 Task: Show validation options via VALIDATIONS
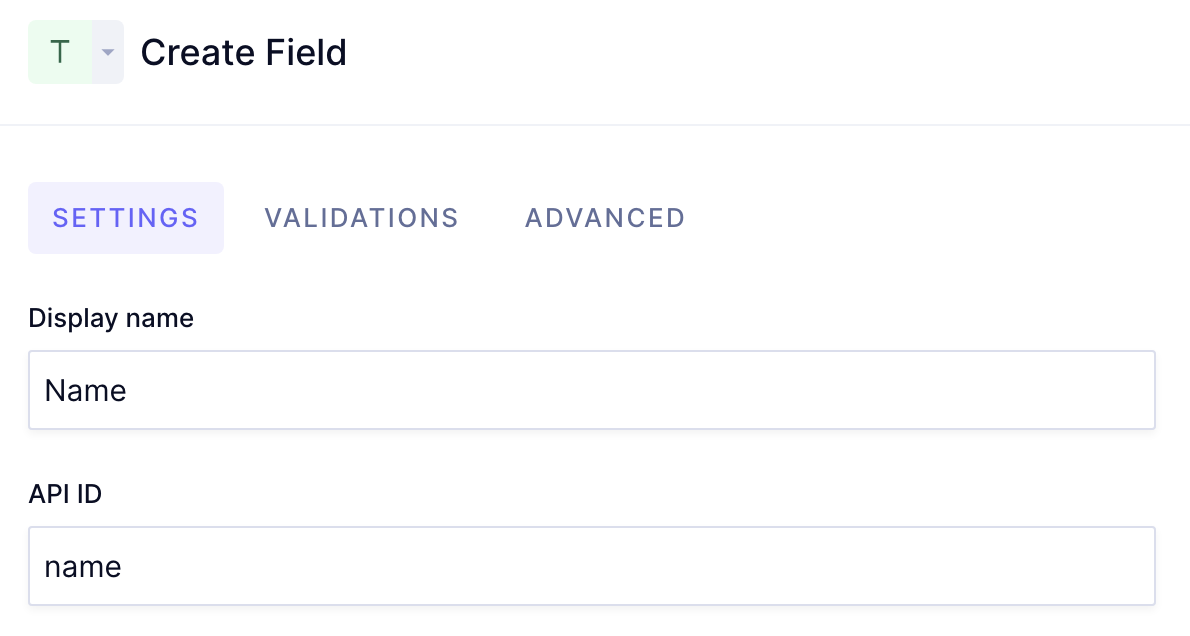pyautogui.click(x=361, y=218)
